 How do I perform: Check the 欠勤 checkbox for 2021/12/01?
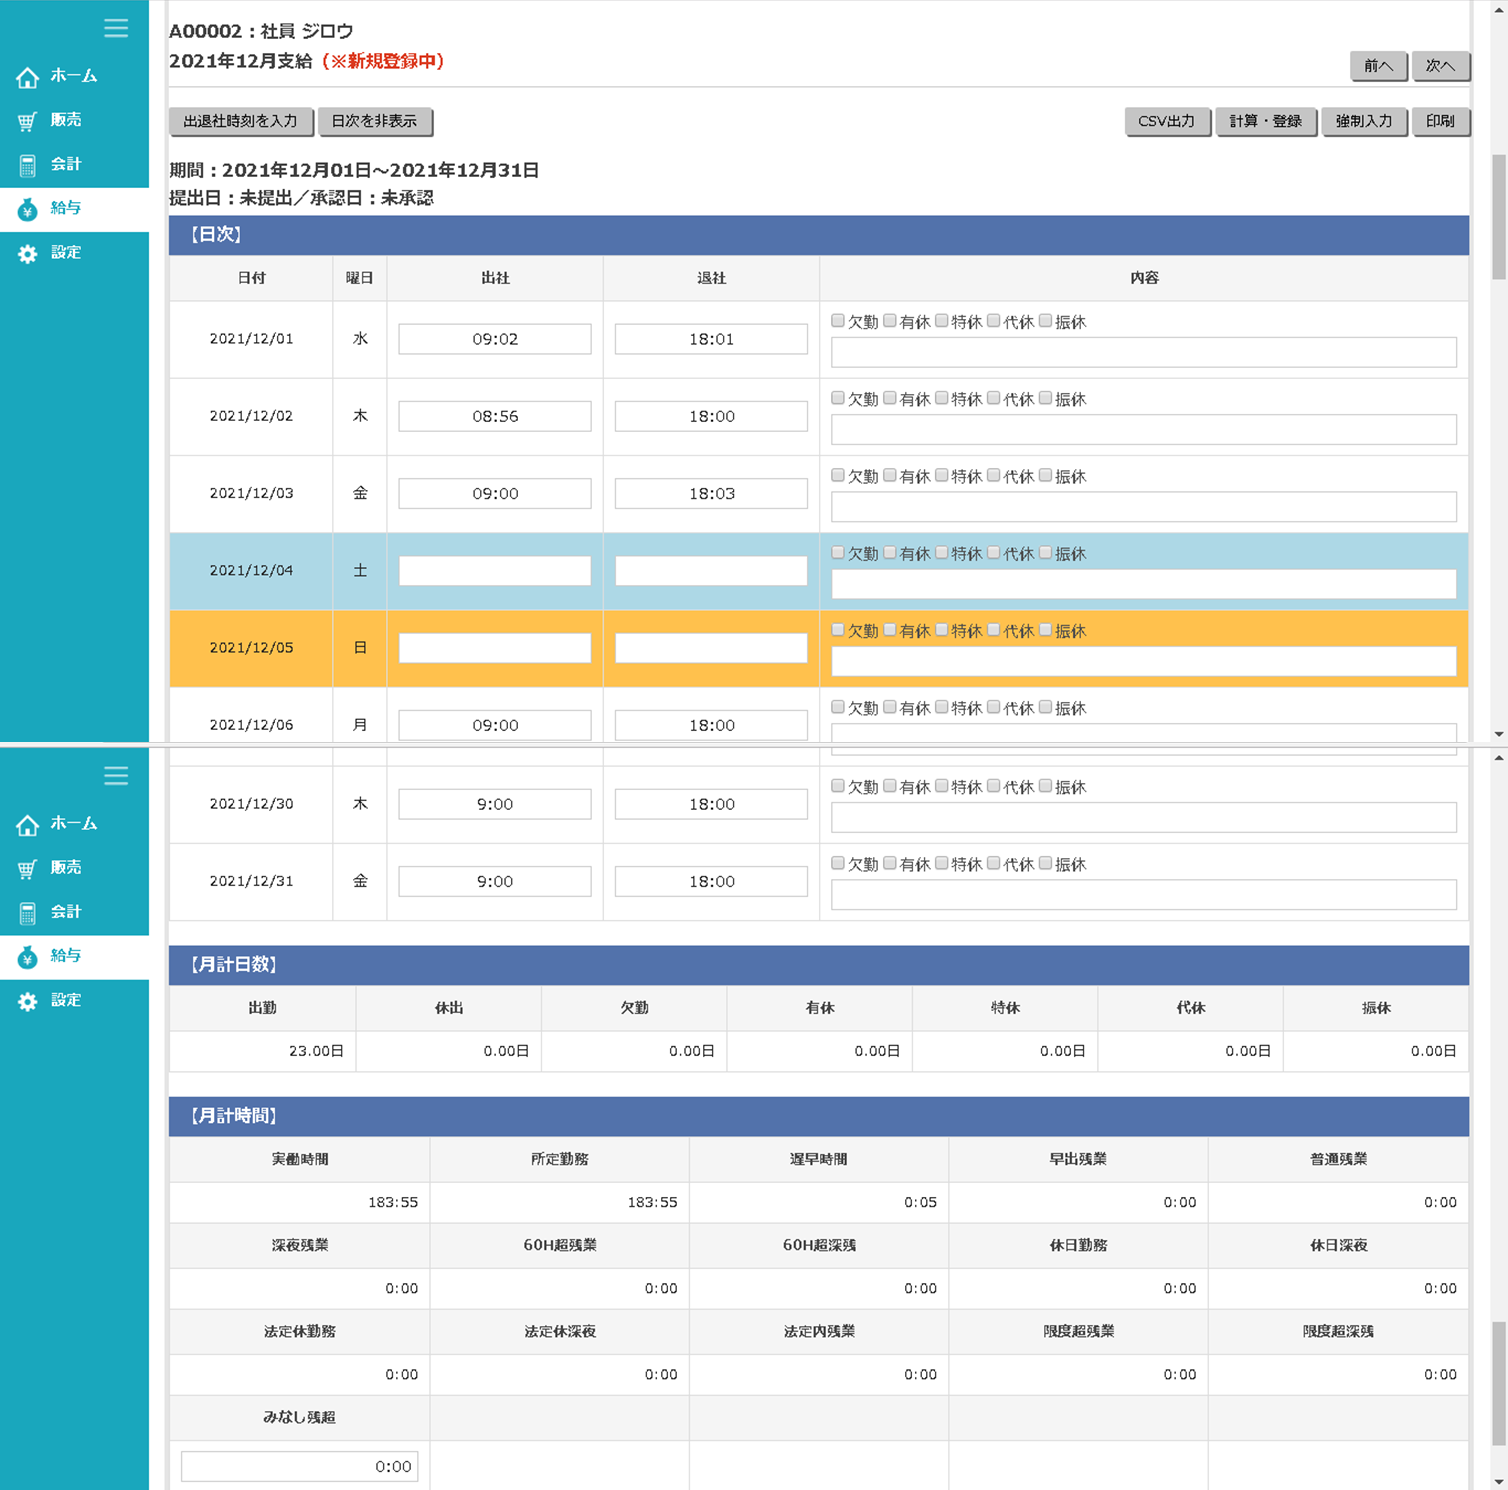click(838, 321)
